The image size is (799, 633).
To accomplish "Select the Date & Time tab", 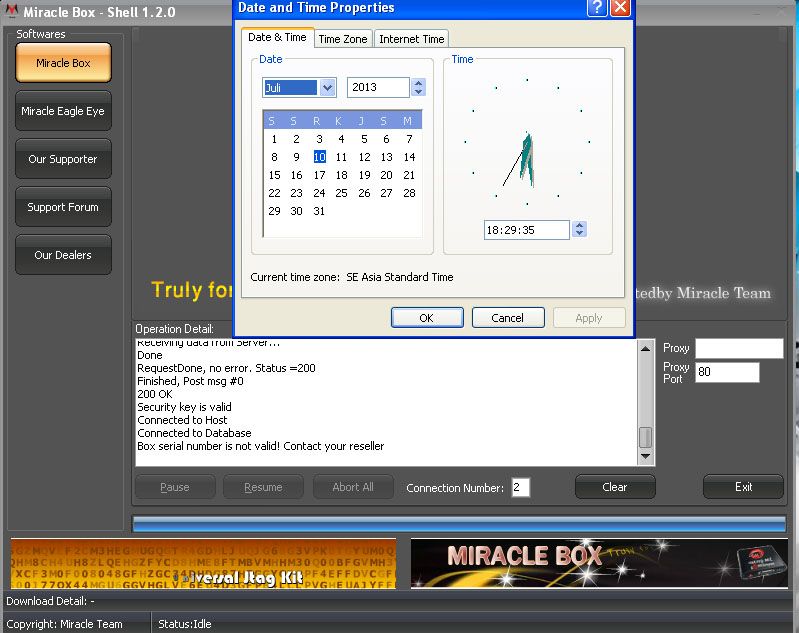I will 277,37.
